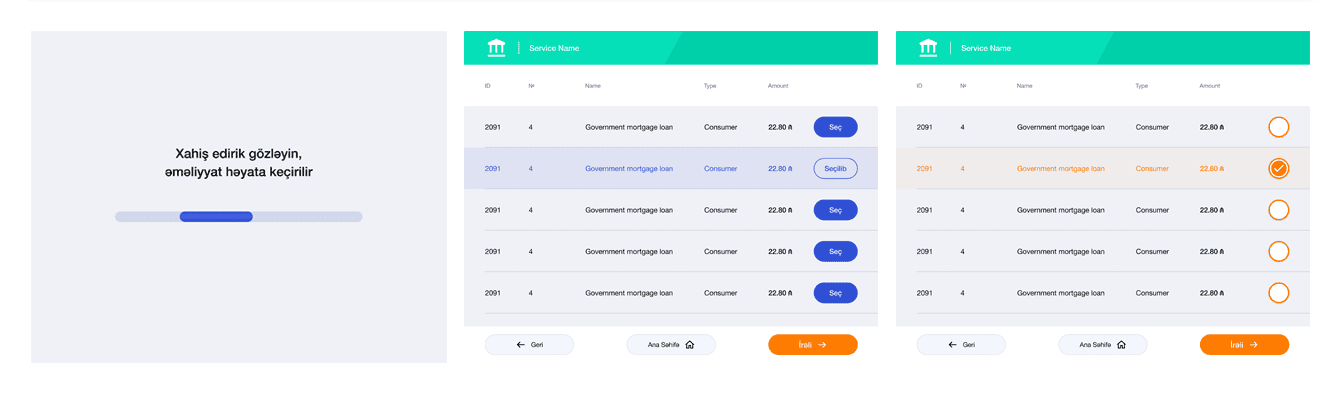The width and height of the screenshot is (1340, 396).
Task: Click the Seç button in the last row
Action: [836, 293]
